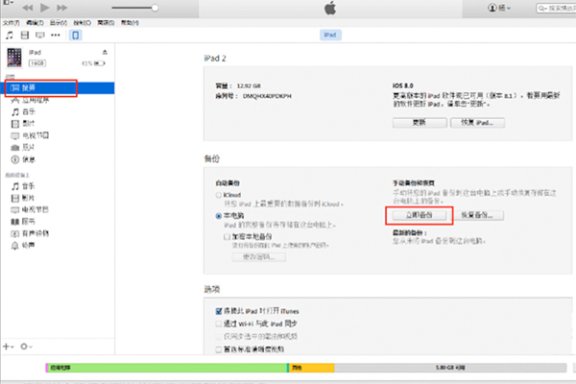The image size is (576, 384).
Task: Click green apps segment of storage bar
Action: 168,367
